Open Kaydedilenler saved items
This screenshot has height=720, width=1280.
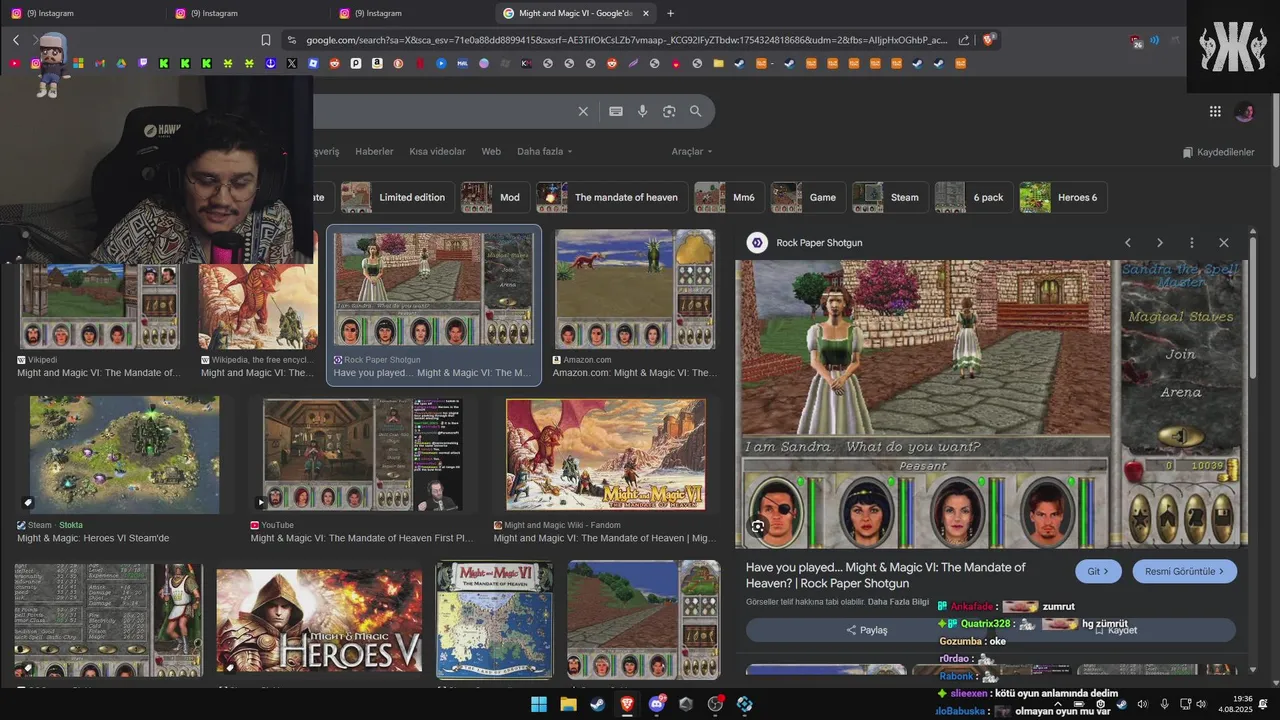(x=1218, y=152)
